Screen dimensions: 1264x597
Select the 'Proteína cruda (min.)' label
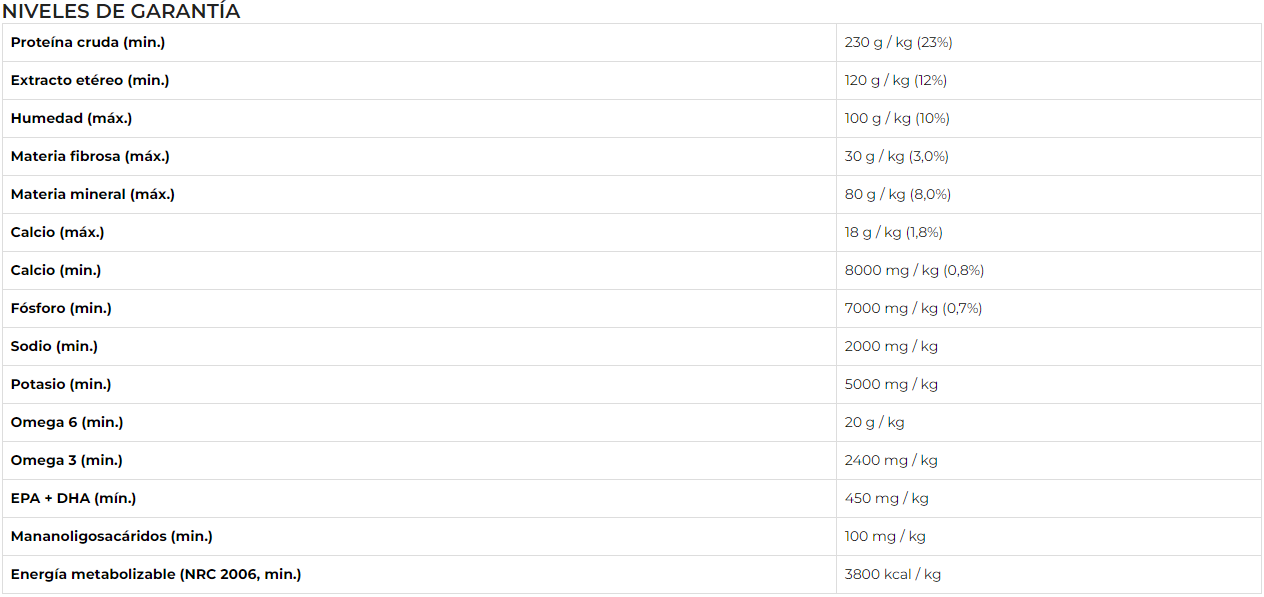pos(88,42)
